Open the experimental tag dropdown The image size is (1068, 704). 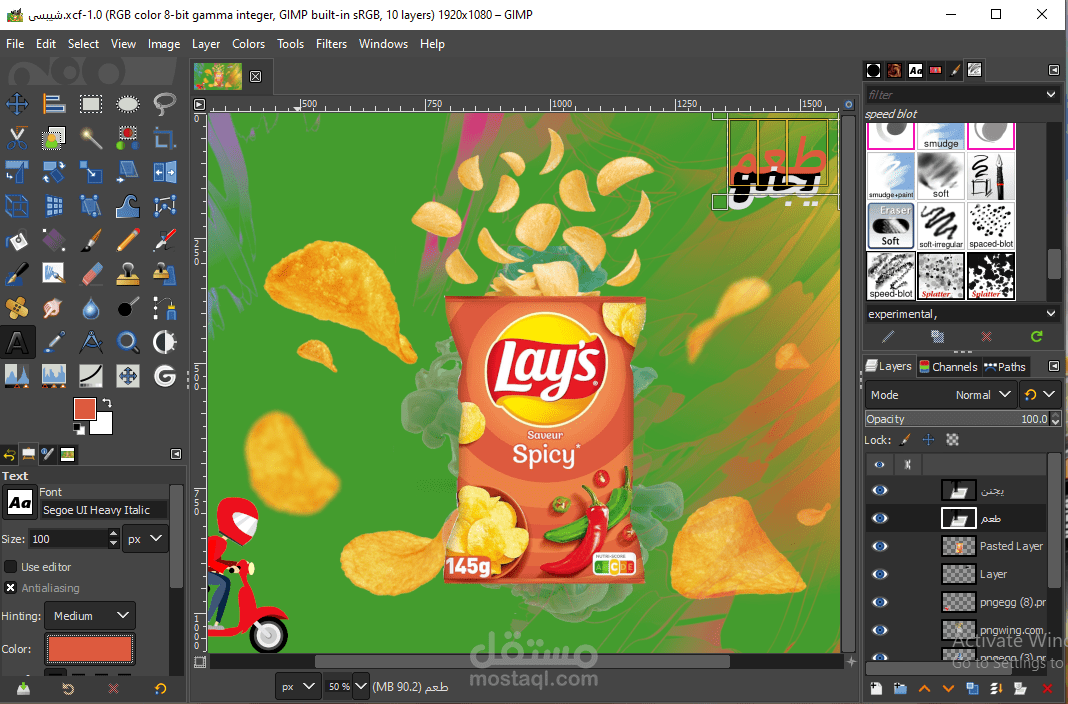pyautogui.click(x=1051, y=313)
